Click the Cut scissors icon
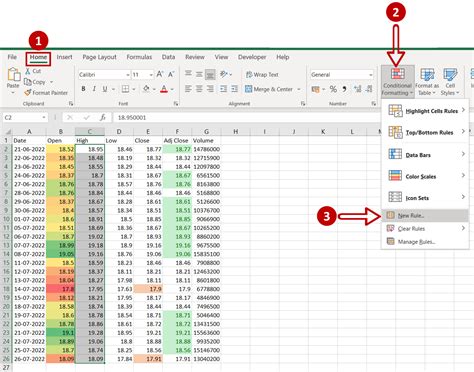Viewport: 474px width, 372px height. tap(28, 71)
